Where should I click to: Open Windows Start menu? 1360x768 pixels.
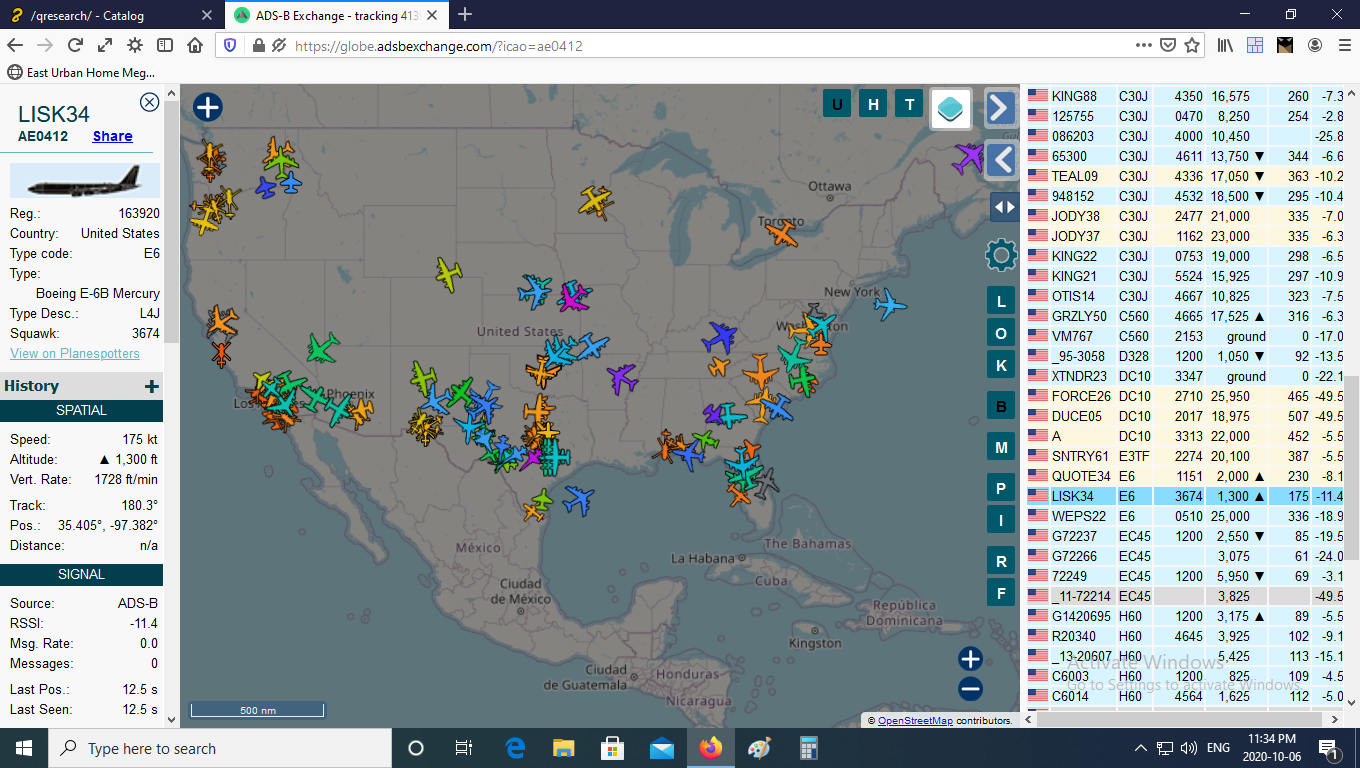(x=23, y=748)
